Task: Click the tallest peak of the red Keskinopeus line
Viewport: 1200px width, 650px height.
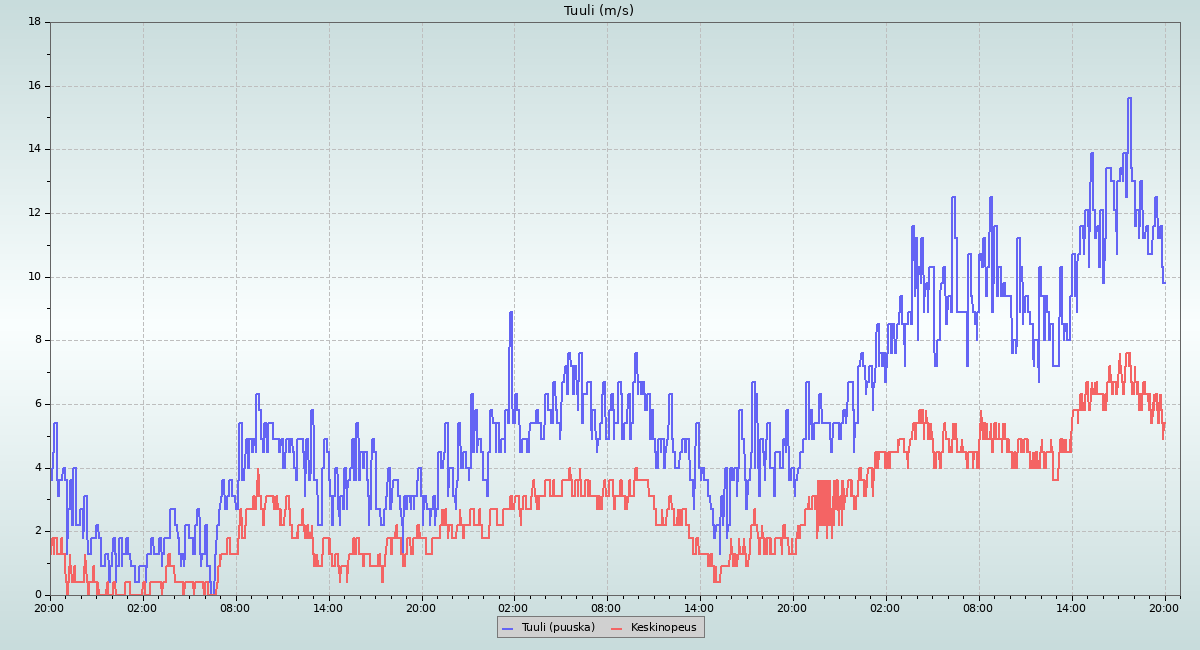Action: click(1127, 354)
